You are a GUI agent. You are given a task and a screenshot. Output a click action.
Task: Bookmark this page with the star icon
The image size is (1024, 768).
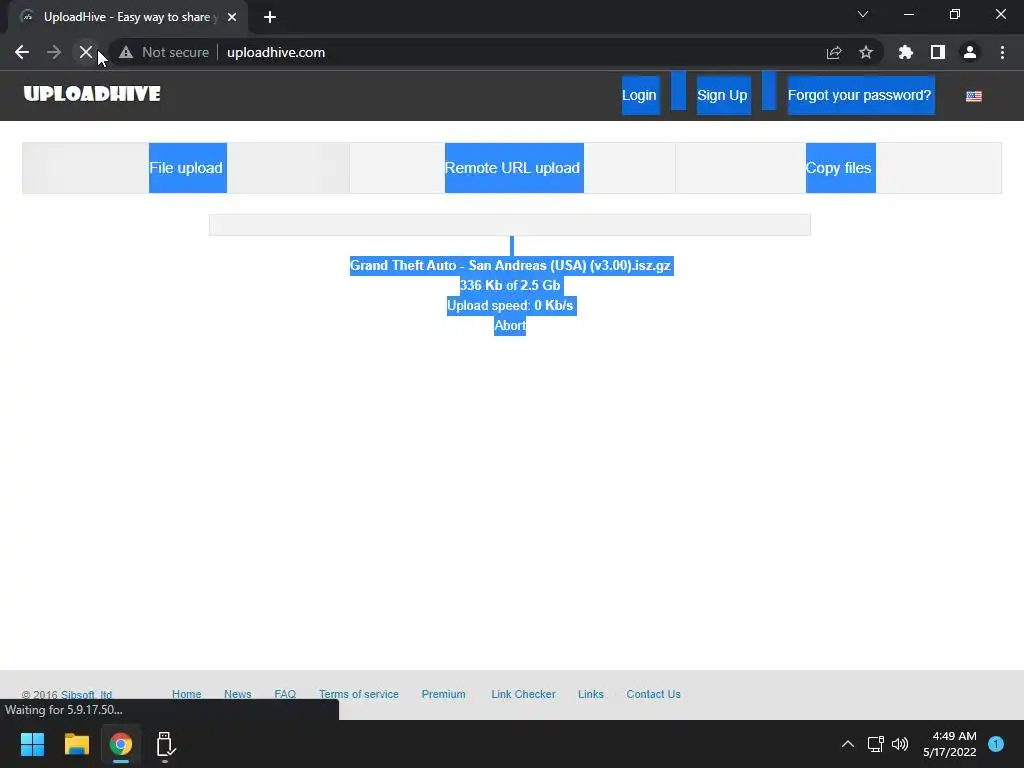coord(866,52)
